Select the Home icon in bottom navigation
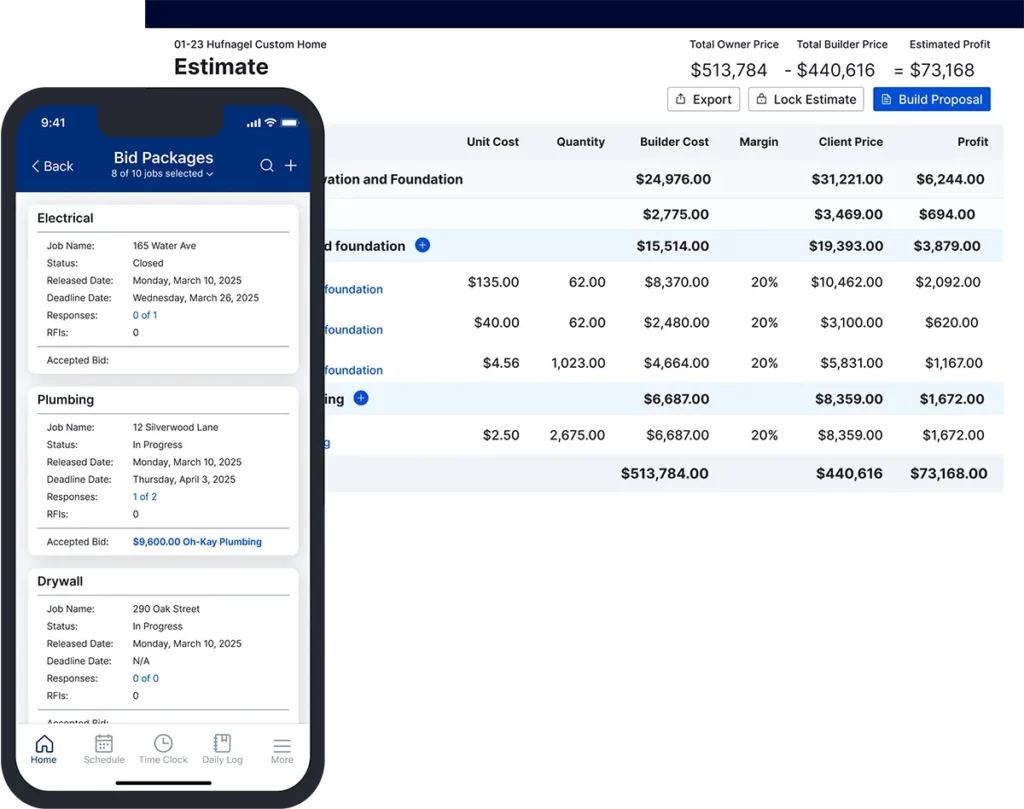1024x809 pixels. (x=43, y=748)
